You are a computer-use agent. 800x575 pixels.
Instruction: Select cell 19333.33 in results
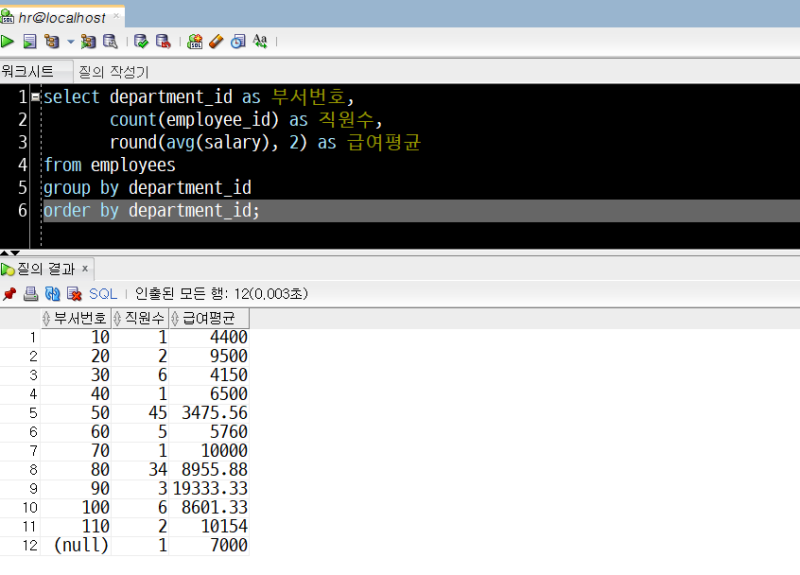(209, 488)
